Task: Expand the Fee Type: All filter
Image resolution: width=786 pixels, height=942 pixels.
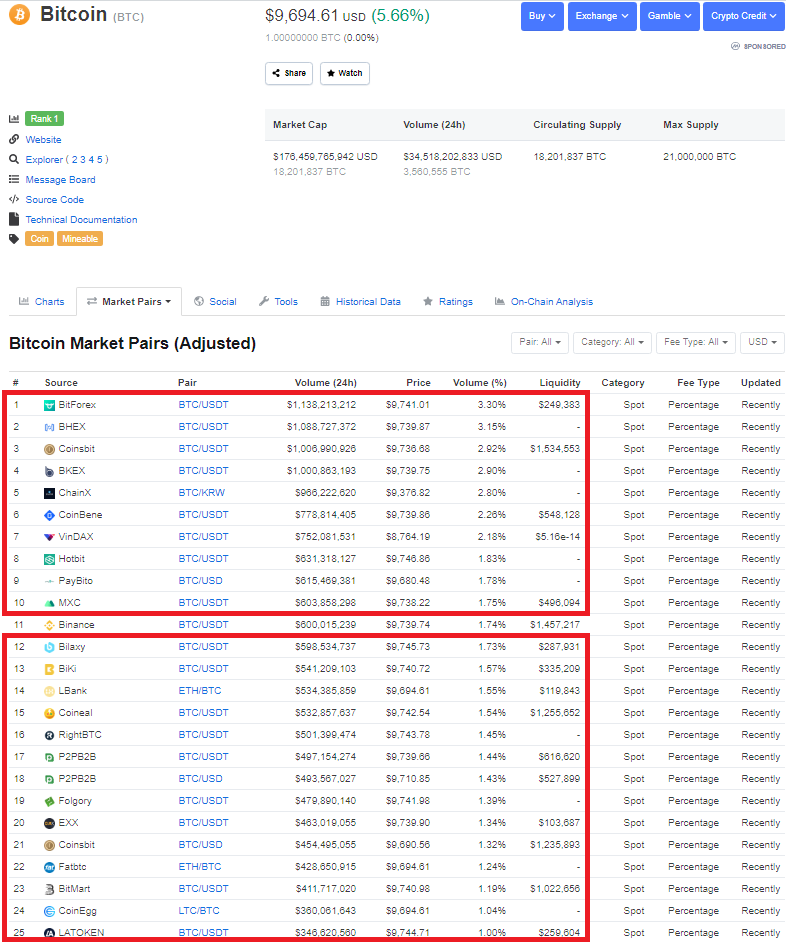Action: click(x=696, y=342)
